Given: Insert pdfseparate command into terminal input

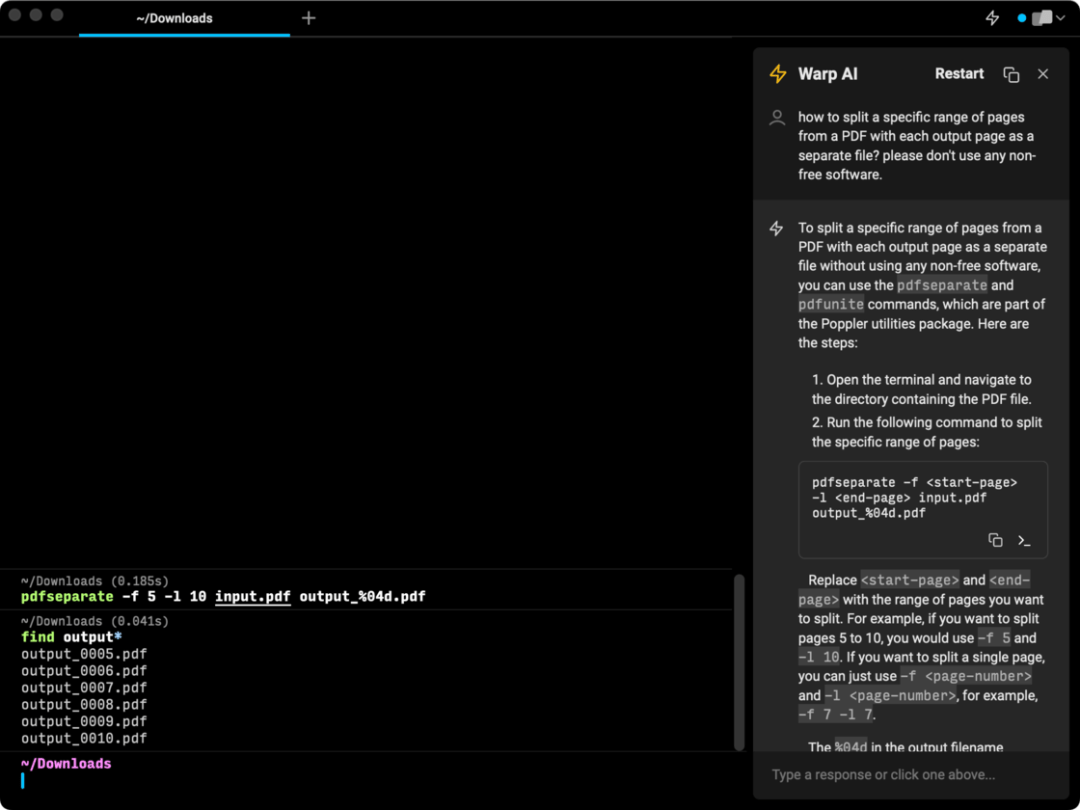Looking at the screenshot, I should tap(1024, 541).
